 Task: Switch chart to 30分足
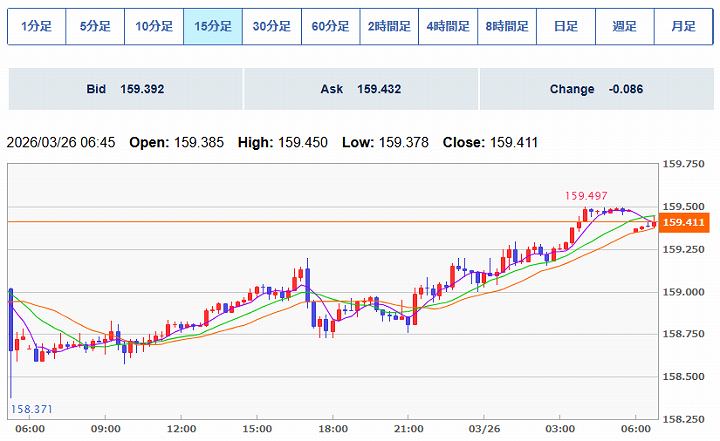tap(271, 27)
